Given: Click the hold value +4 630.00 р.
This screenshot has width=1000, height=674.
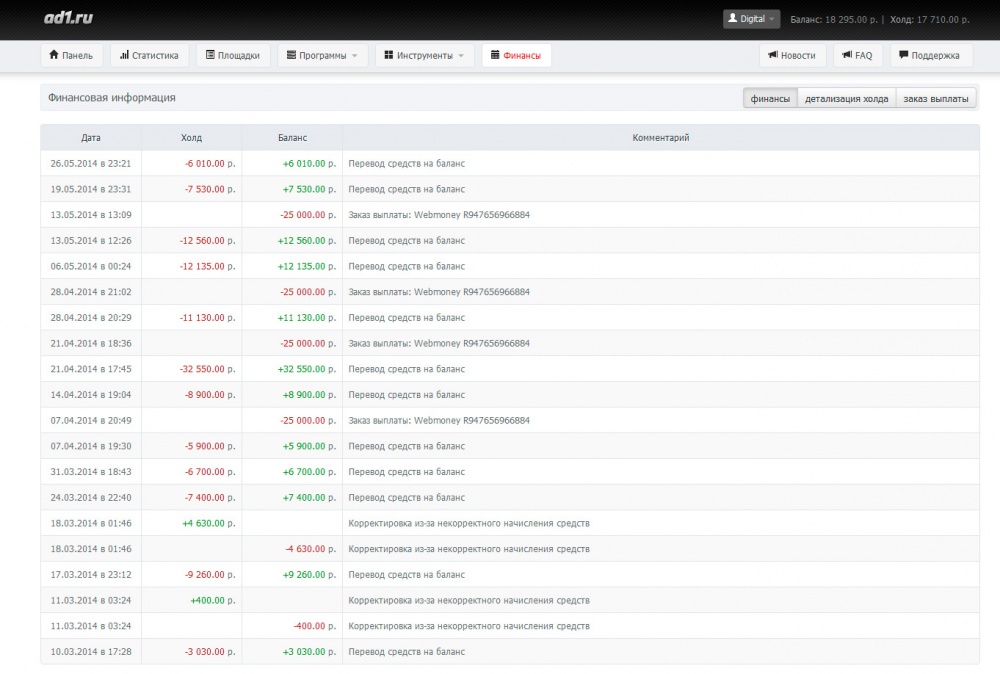Looking at the screenshot, I should tap(209, 524).
